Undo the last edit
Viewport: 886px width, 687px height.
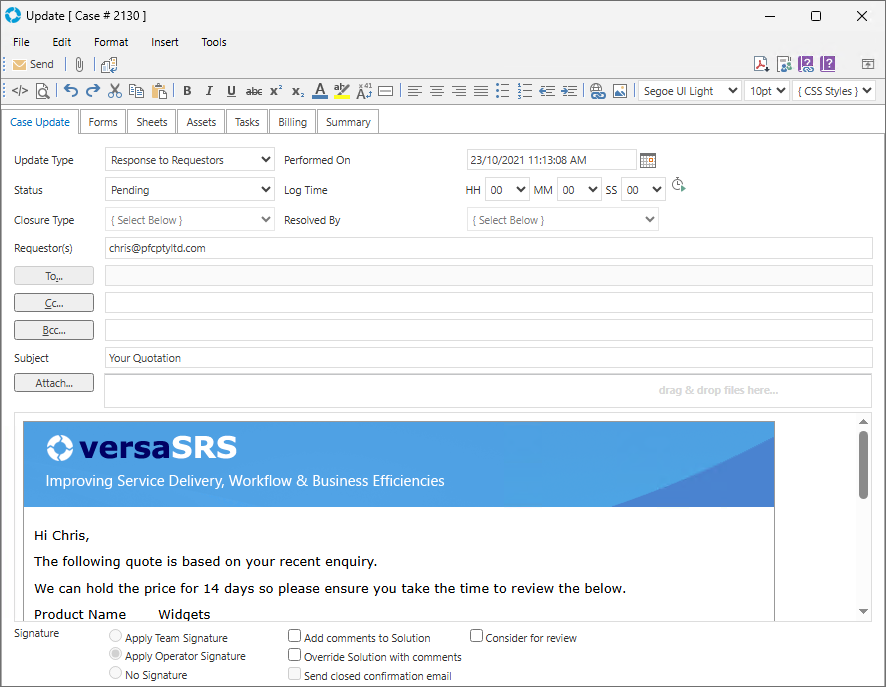tap(71, 90)
